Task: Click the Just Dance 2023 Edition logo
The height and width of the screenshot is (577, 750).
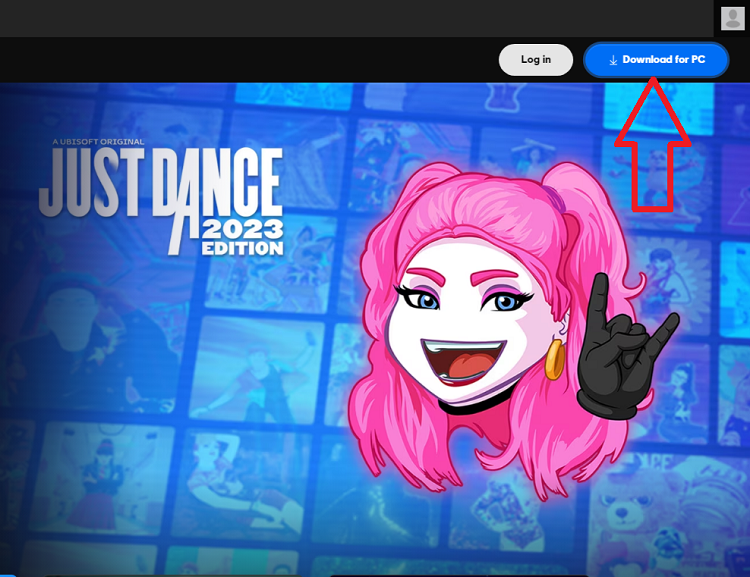Action: coord(161,196)
